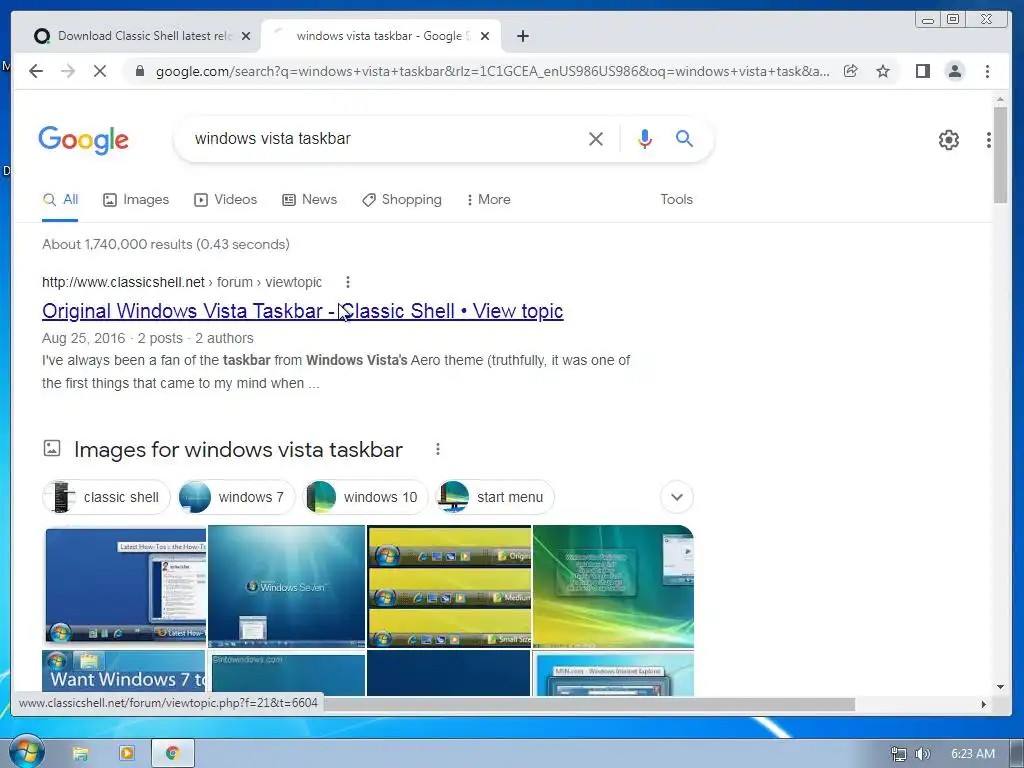Click the horizontal scrollbar right arrow

pos(984,704)
